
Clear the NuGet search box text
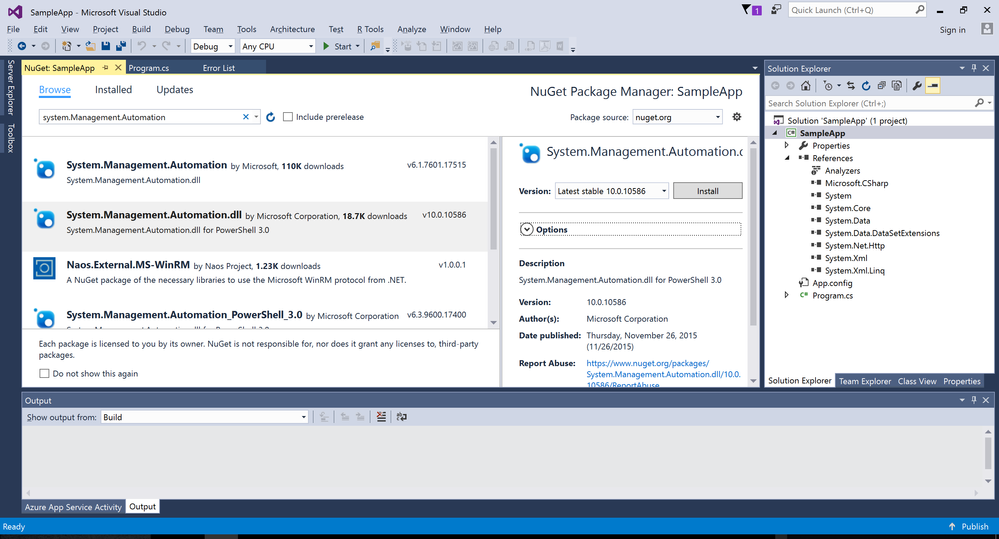click(x=246, y=117)
